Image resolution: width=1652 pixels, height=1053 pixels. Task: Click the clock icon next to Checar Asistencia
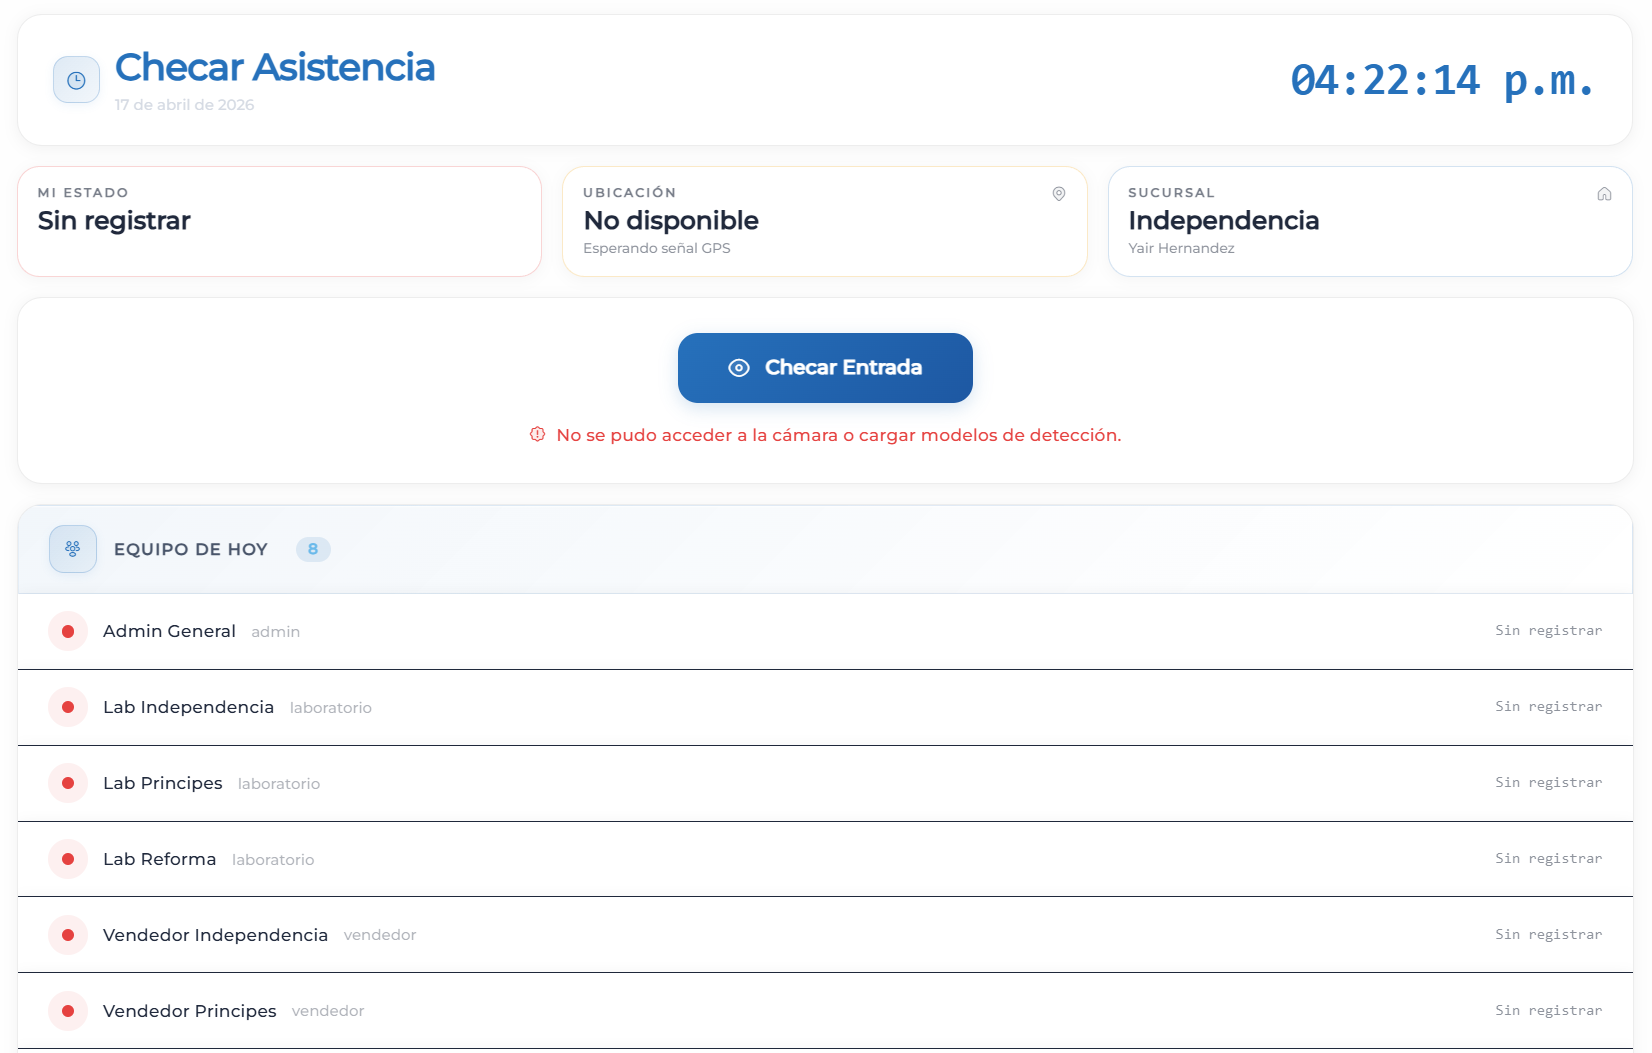coord(76,79)
